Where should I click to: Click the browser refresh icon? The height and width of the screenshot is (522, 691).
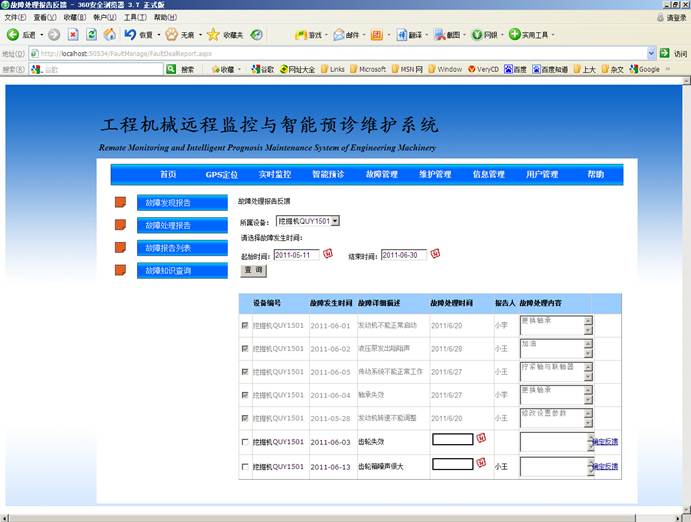pyautogui.click(x=93, y=35)
